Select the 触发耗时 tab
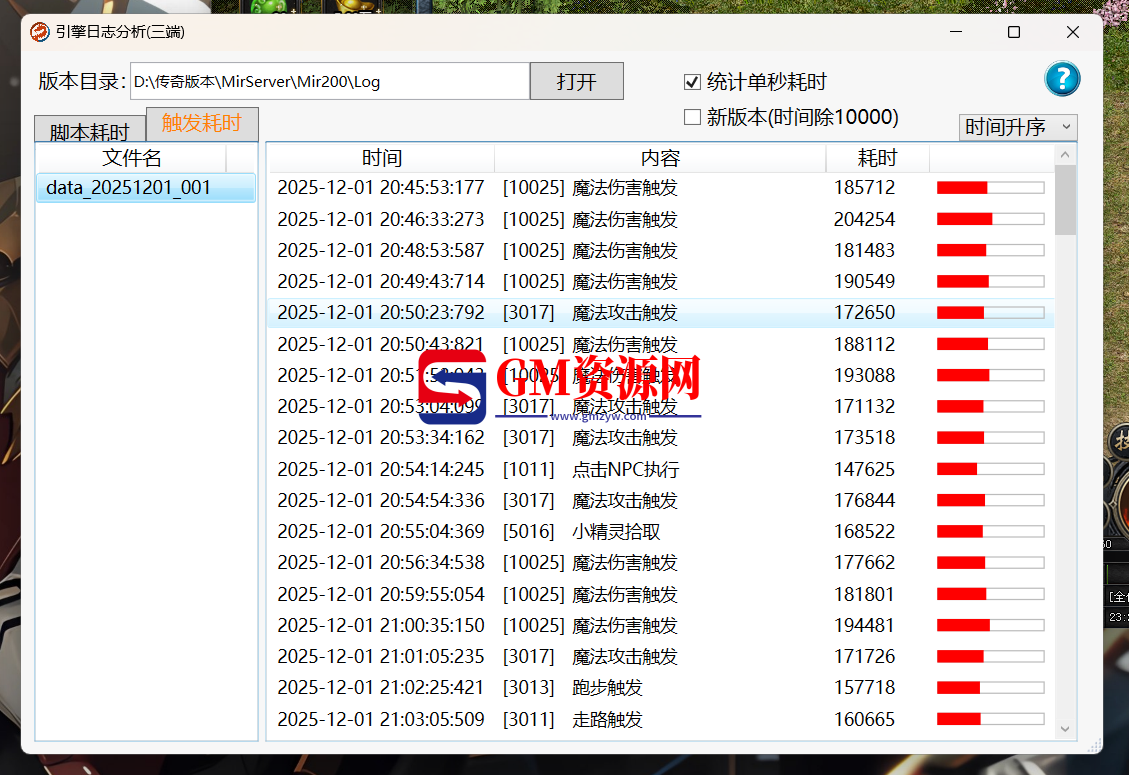Viewport: 1129px width, 775px height. click(x=201, y=124)
